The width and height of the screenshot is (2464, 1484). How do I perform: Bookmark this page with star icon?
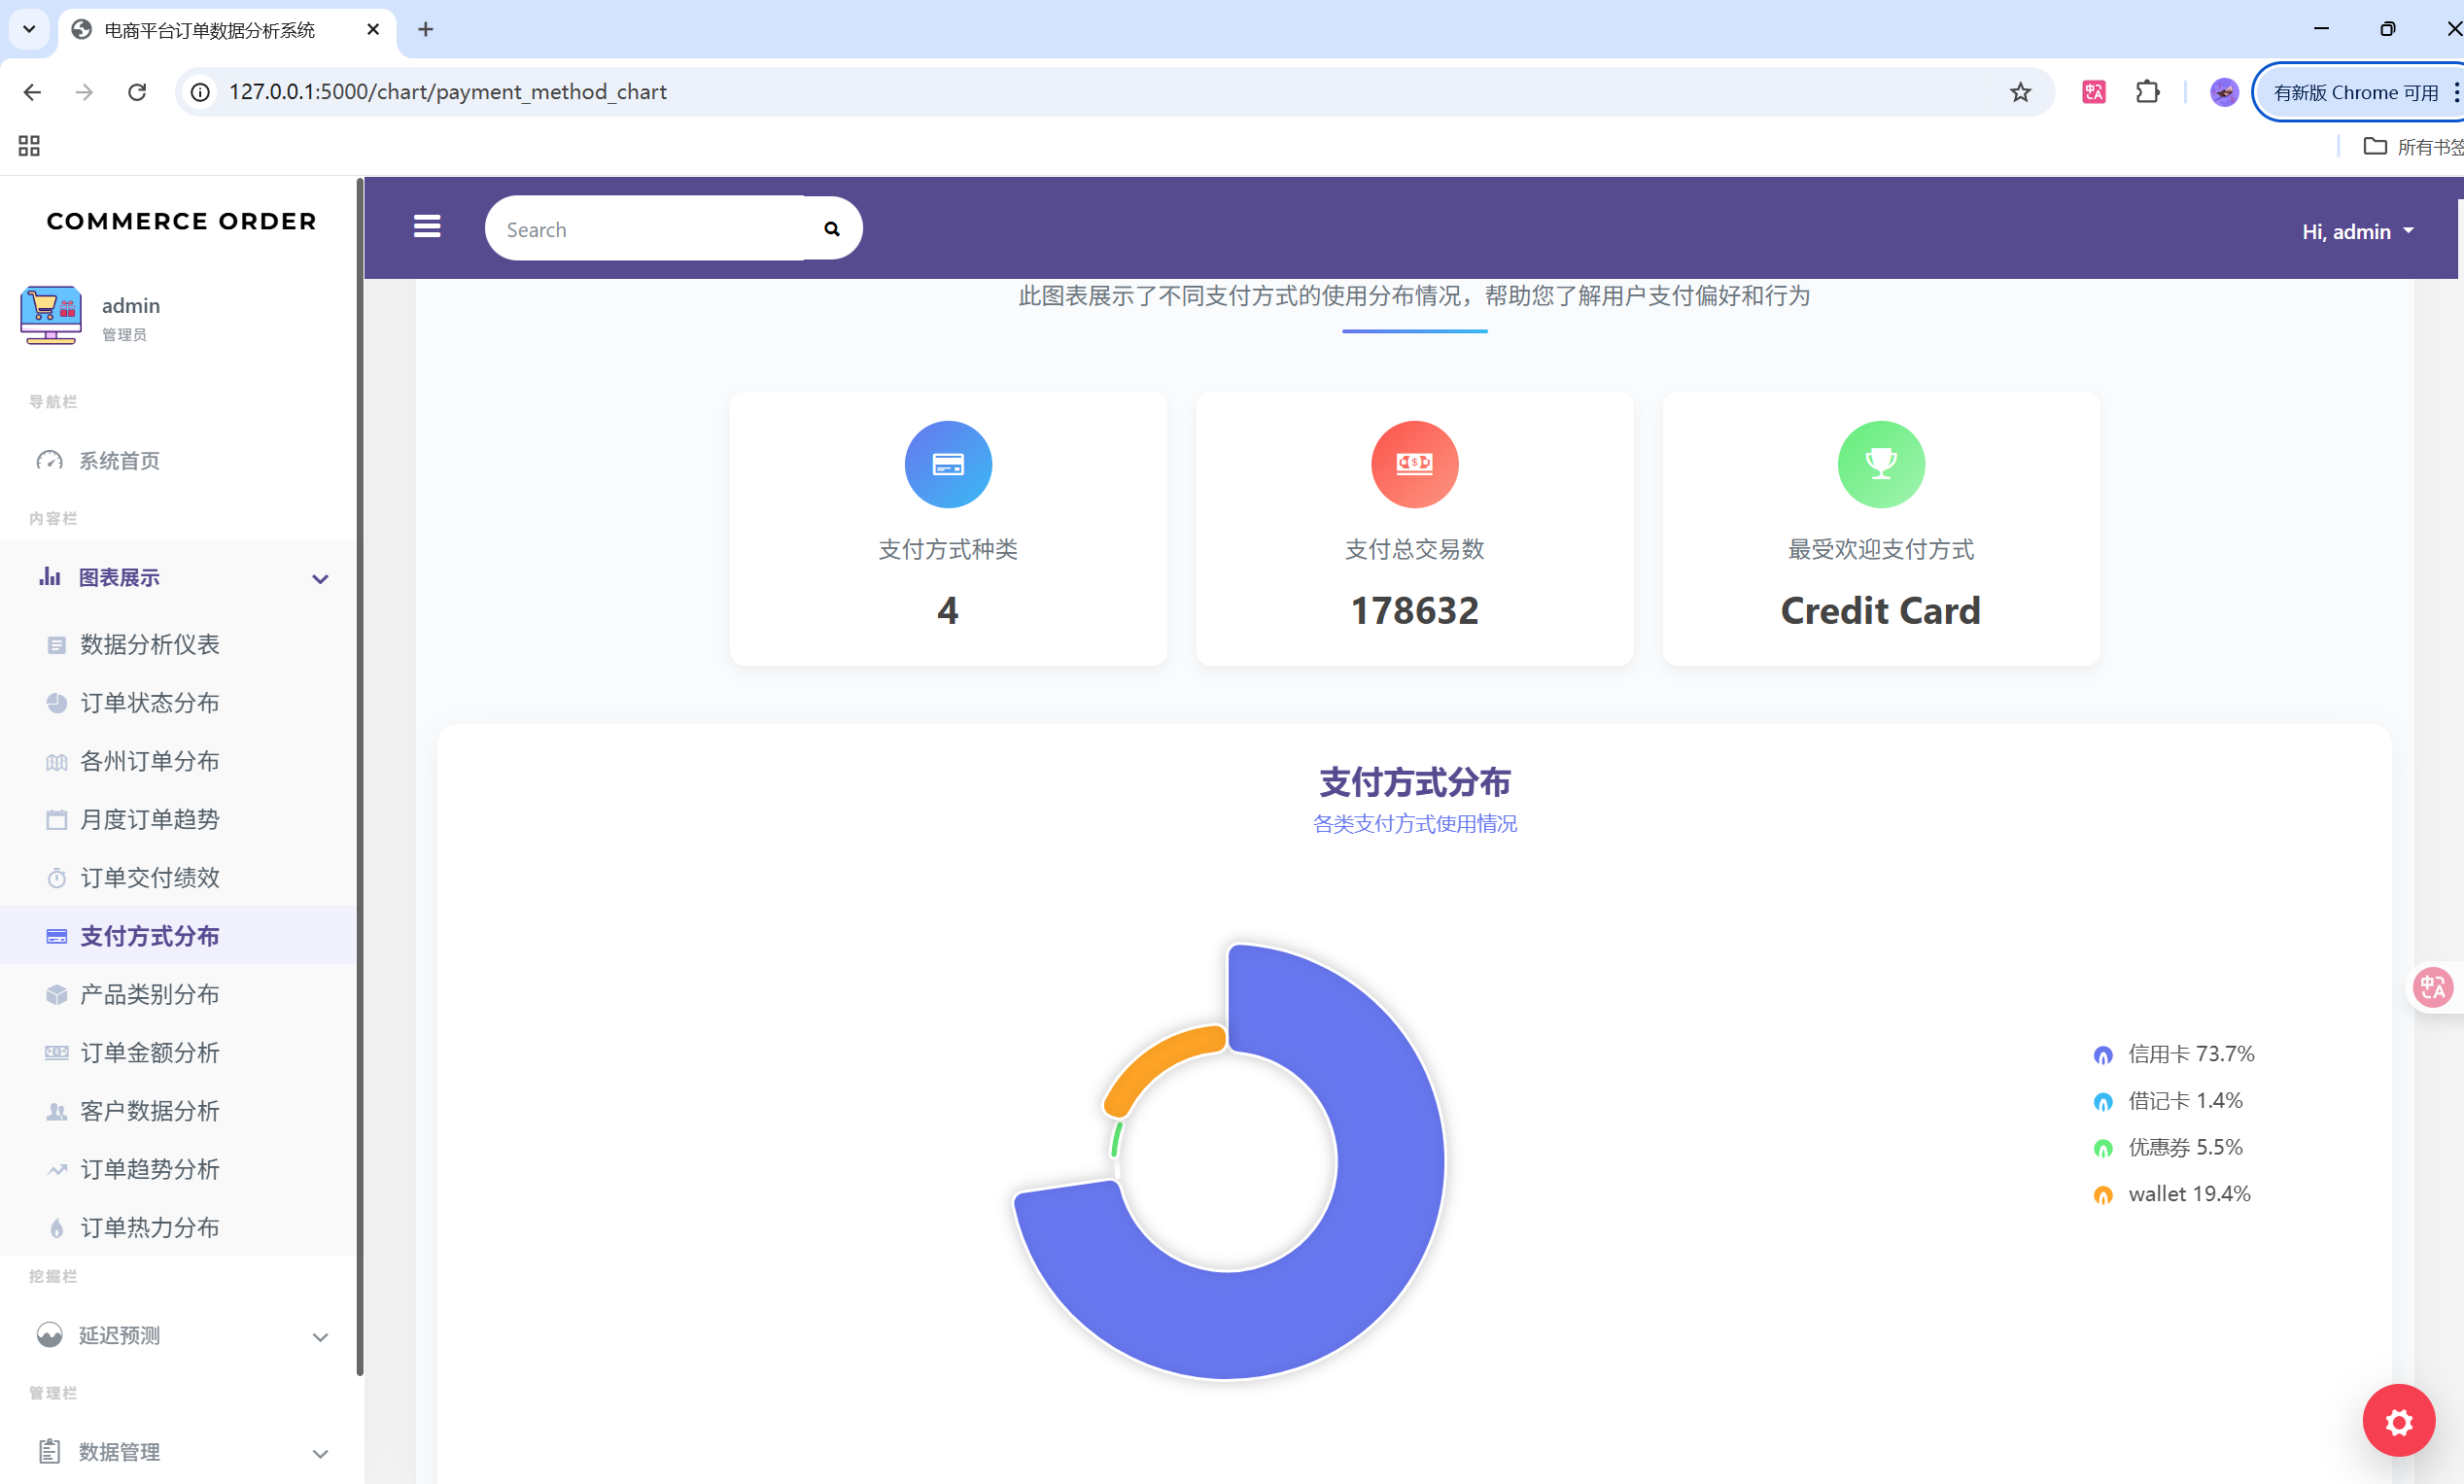coord(2020,92)
